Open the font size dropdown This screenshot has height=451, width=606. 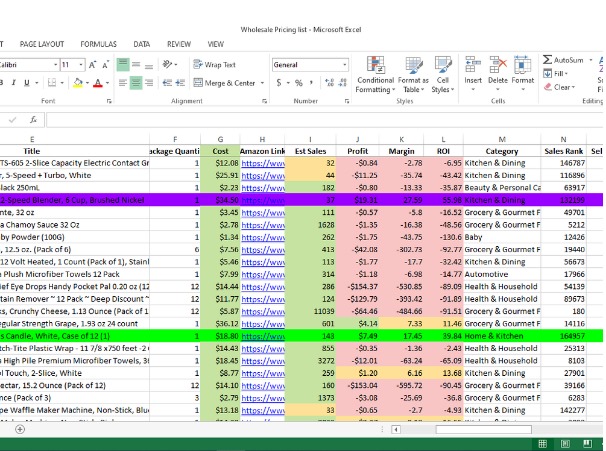click(81, 65)
